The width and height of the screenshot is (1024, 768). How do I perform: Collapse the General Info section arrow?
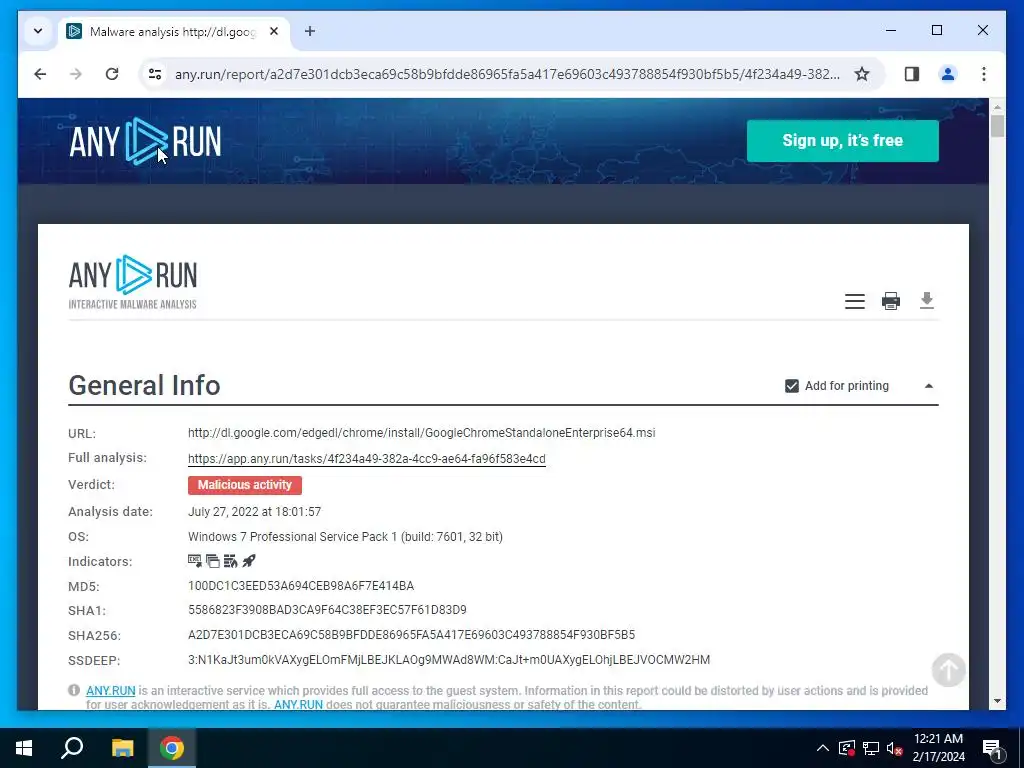[x=929, y=386]
